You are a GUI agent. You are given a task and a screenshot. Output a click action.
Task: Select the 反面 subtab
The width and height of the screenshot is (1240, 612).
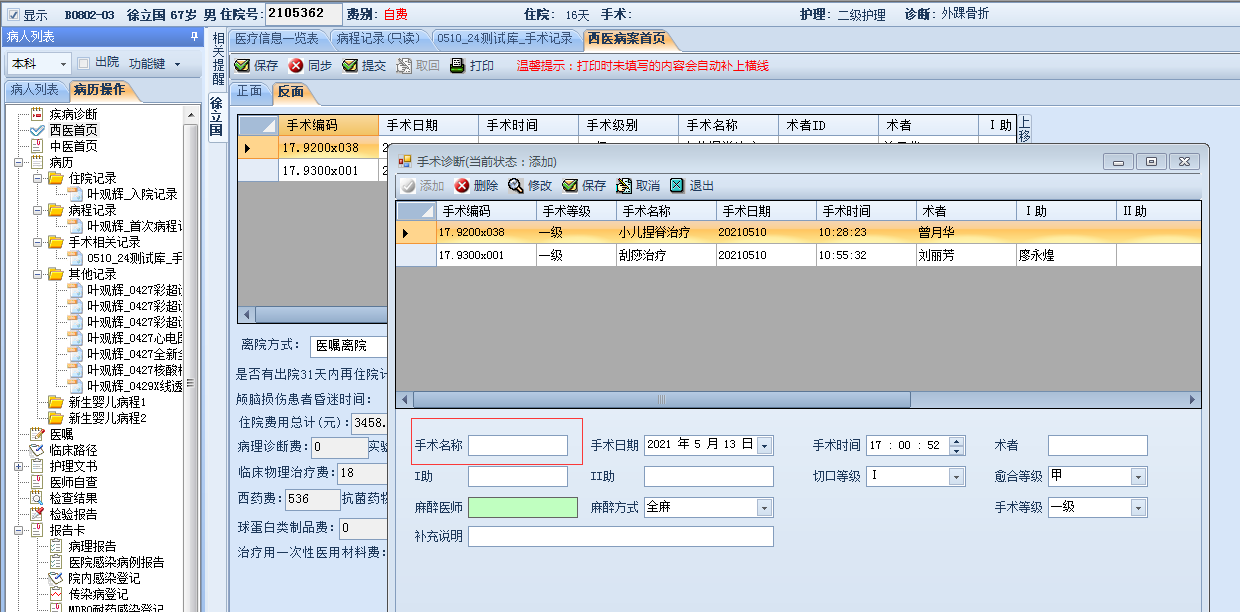291,91
